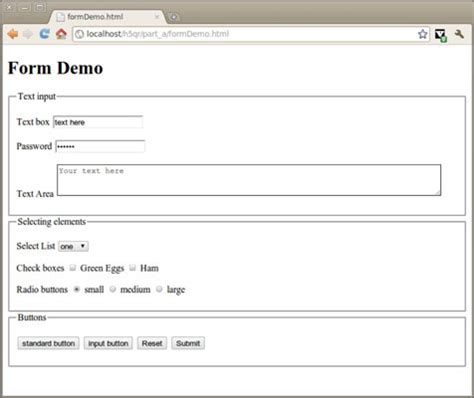Focus the Password input field
This screenshot has height=398, width=474.
[x=100, y=146]
